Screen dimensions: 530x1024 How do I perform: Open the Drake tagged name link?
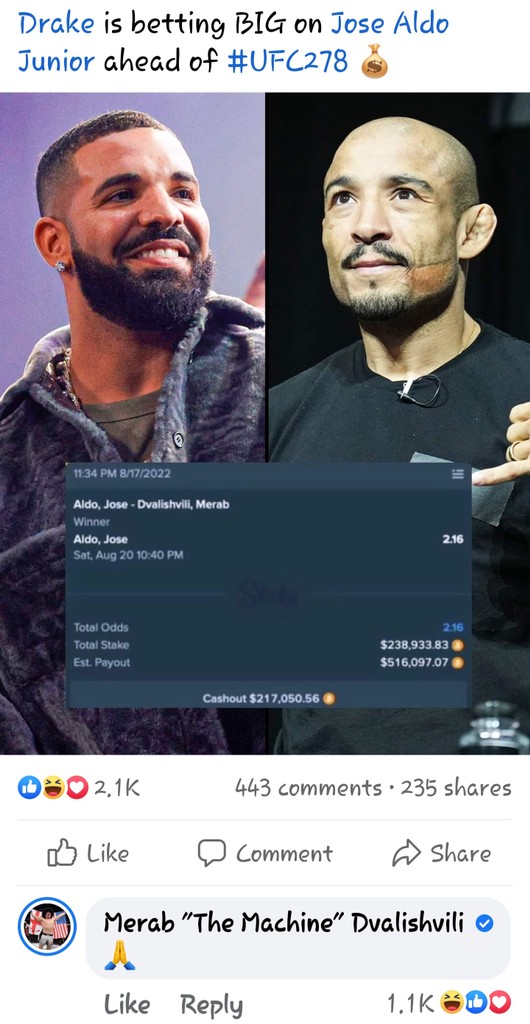[x=57, y=24]
